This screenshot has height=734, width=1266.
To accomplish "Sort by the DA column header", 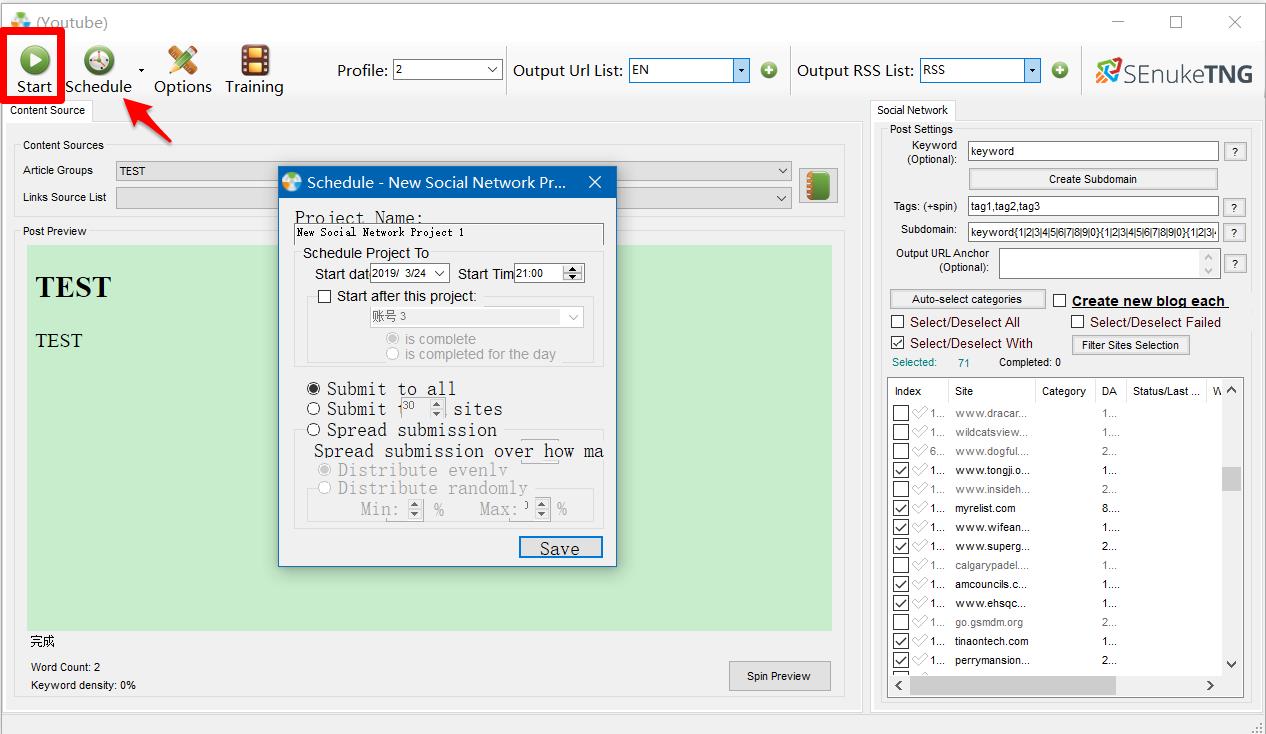I will pos(1110,391).
